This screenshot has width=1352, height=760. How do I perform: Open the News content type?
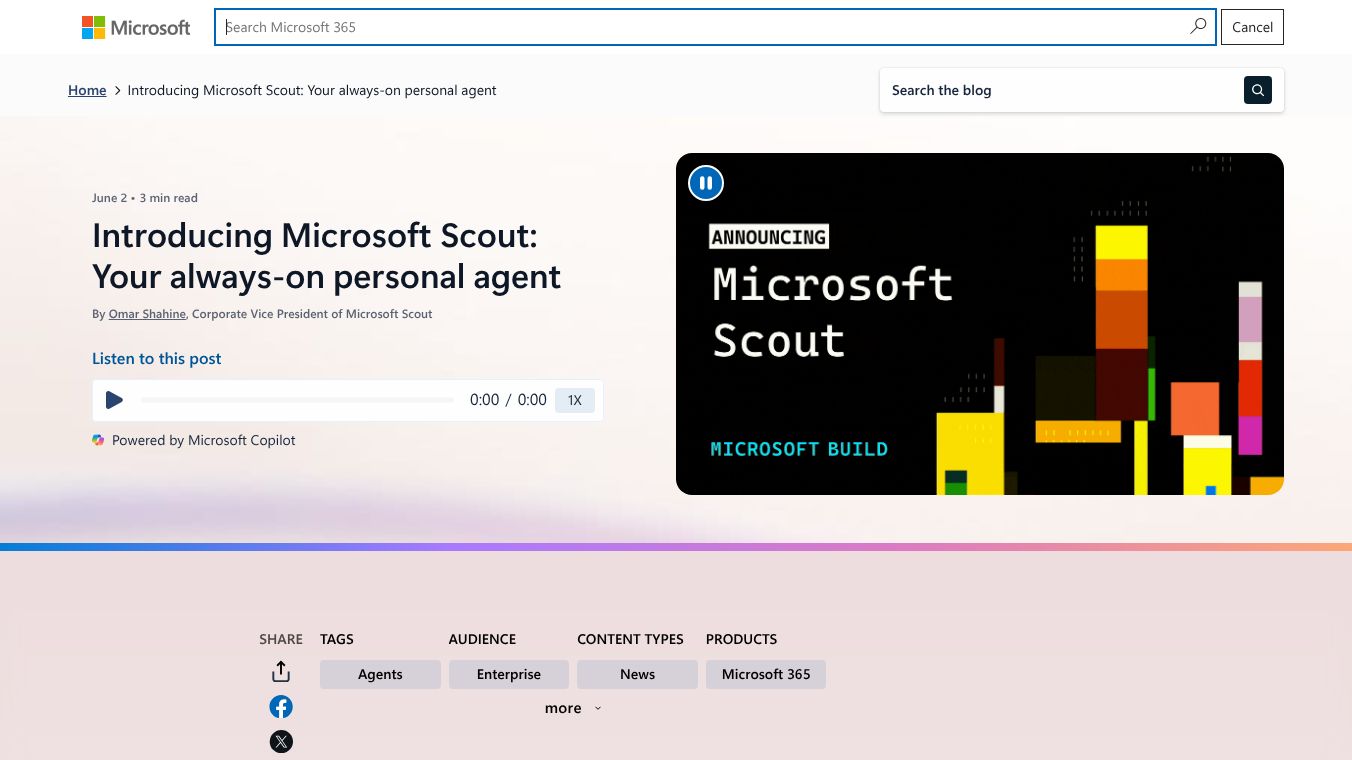pos(637,674)
